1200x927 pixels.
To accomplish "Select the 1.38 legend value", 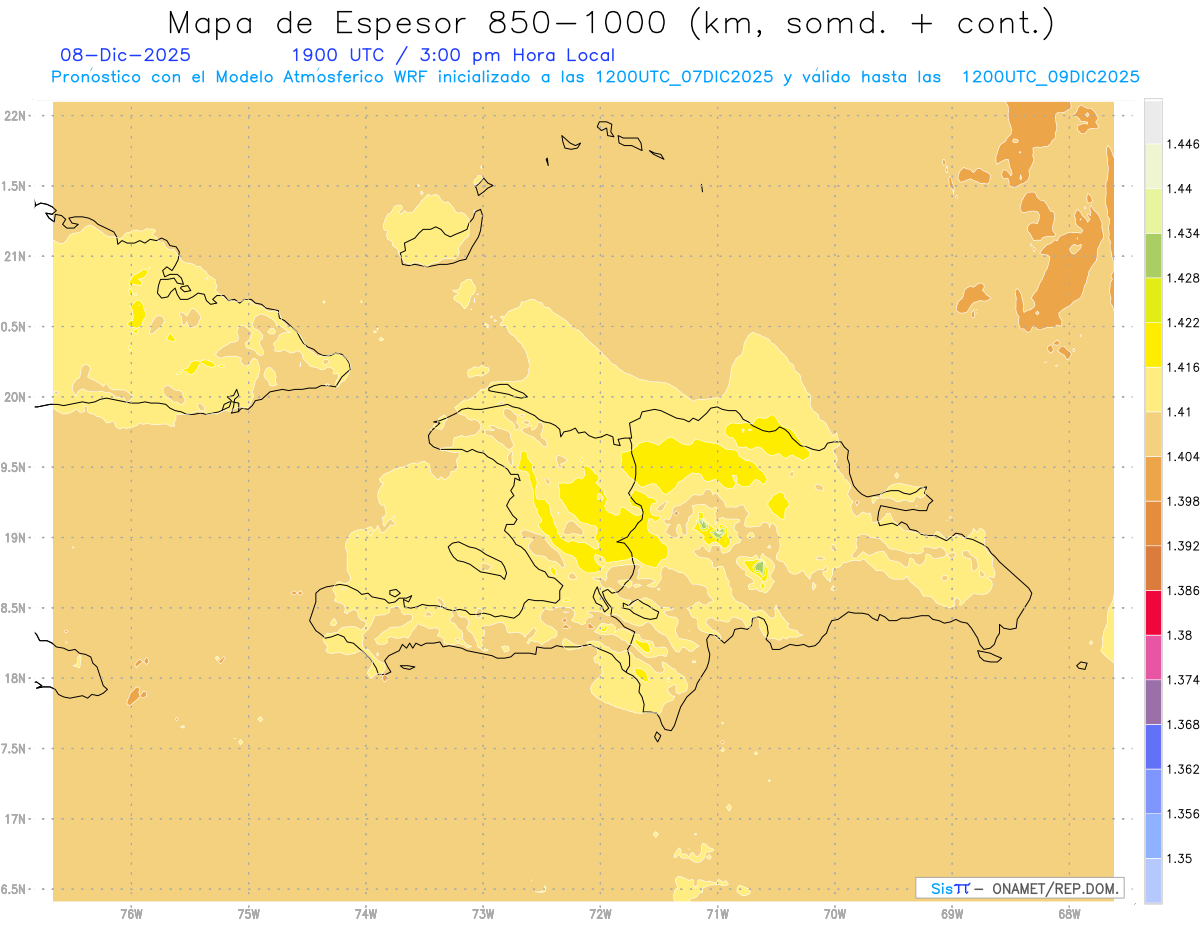I will pyautogui.click(x=1179, y=635).
